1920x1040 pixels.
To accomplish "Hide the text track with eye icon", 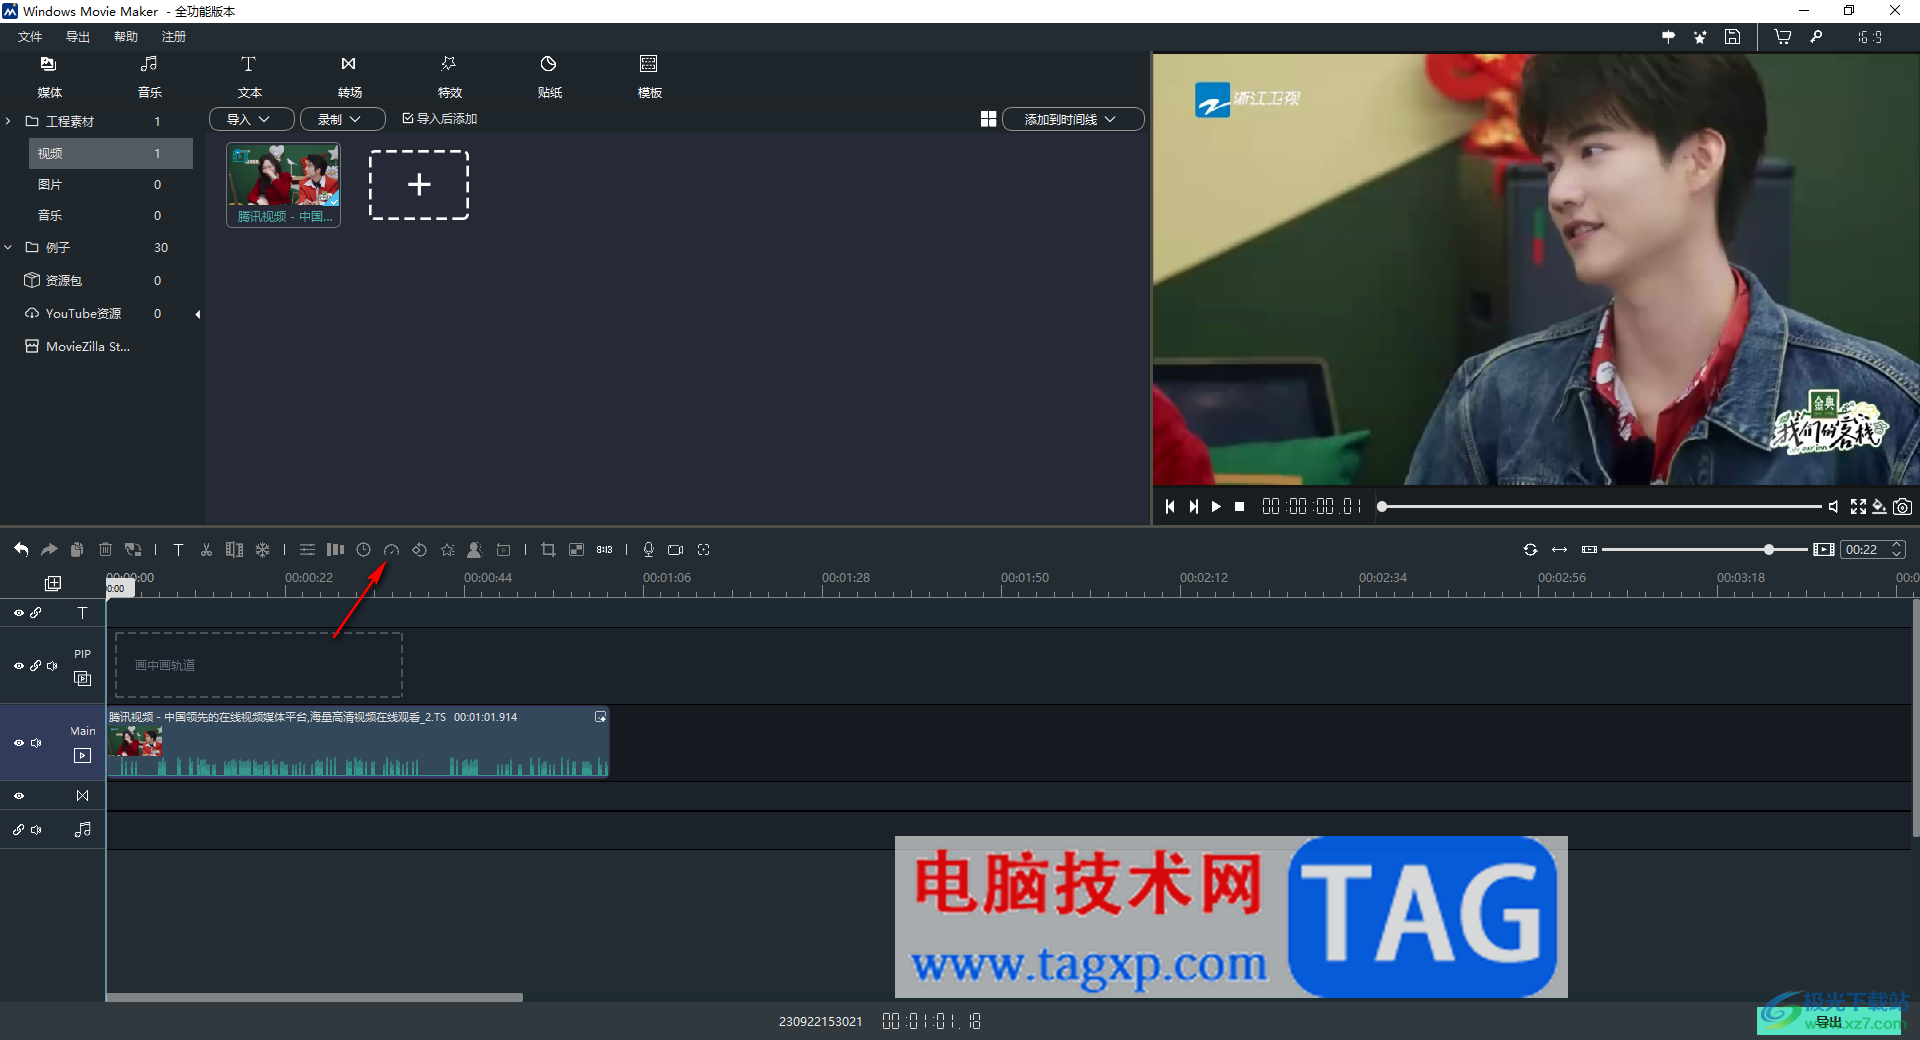I will 18,613.
